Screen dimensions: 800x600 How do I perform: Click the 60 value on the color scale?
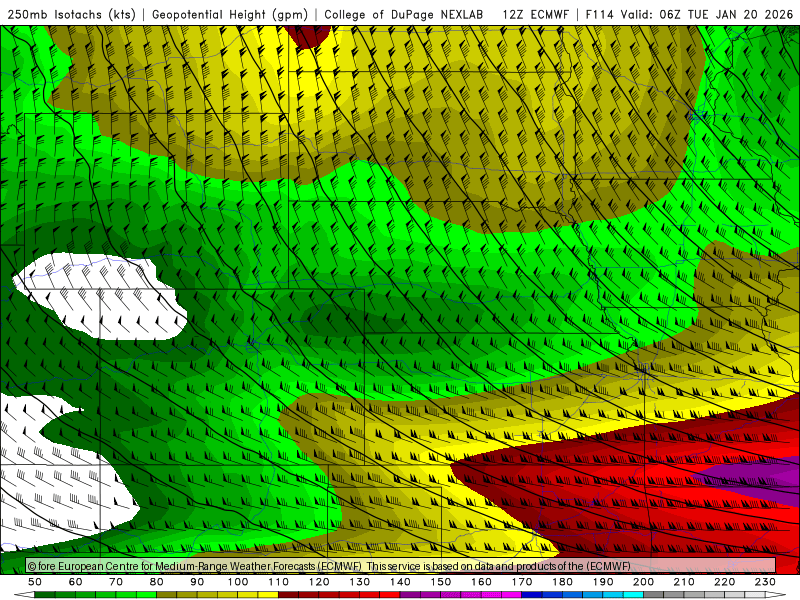(x=76, y=582)
